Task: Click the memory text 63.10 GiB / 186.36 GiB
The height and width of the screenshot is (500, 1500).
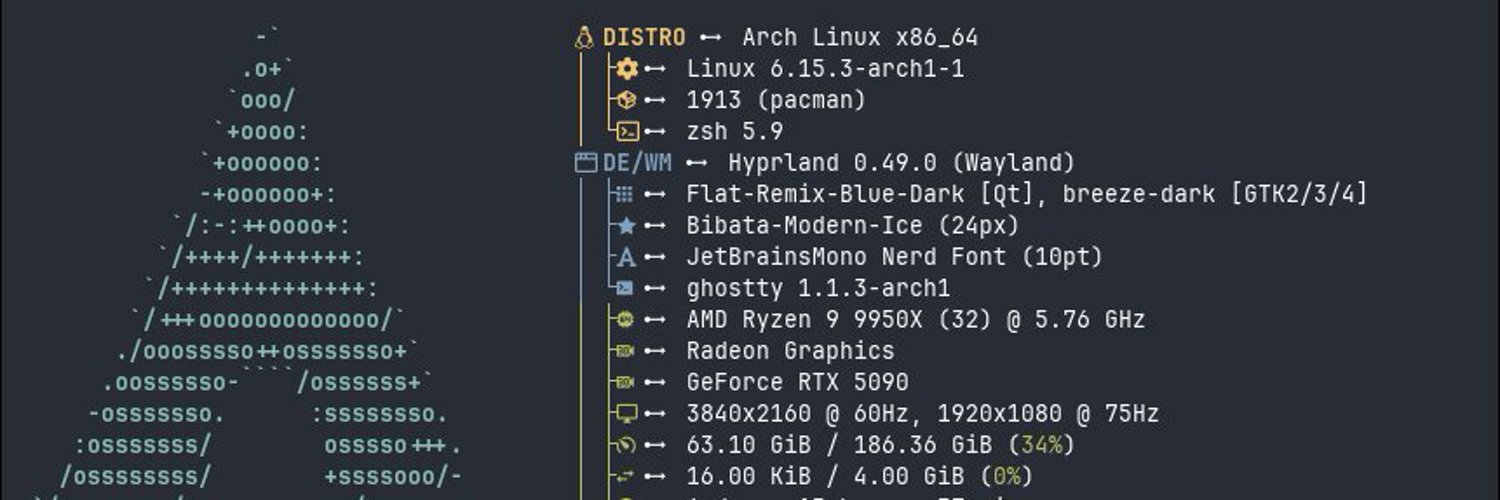Action: [x=839, y=444]
